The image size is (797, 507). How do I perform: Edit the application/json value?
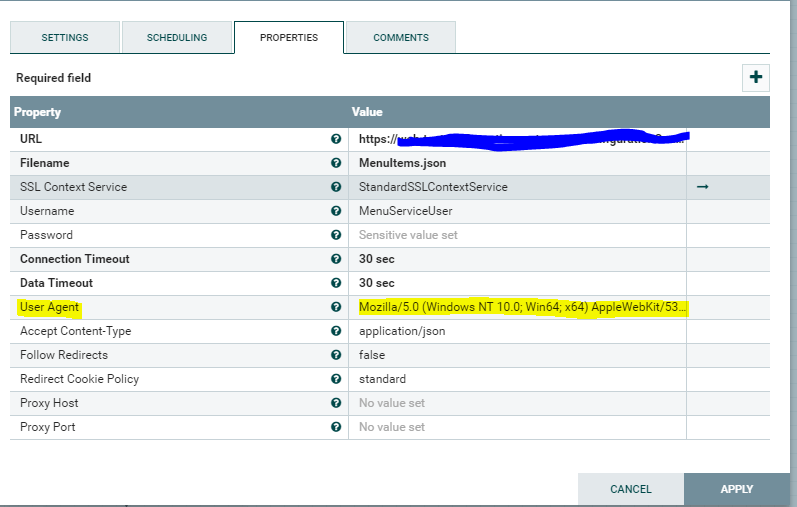pos(517,331)
